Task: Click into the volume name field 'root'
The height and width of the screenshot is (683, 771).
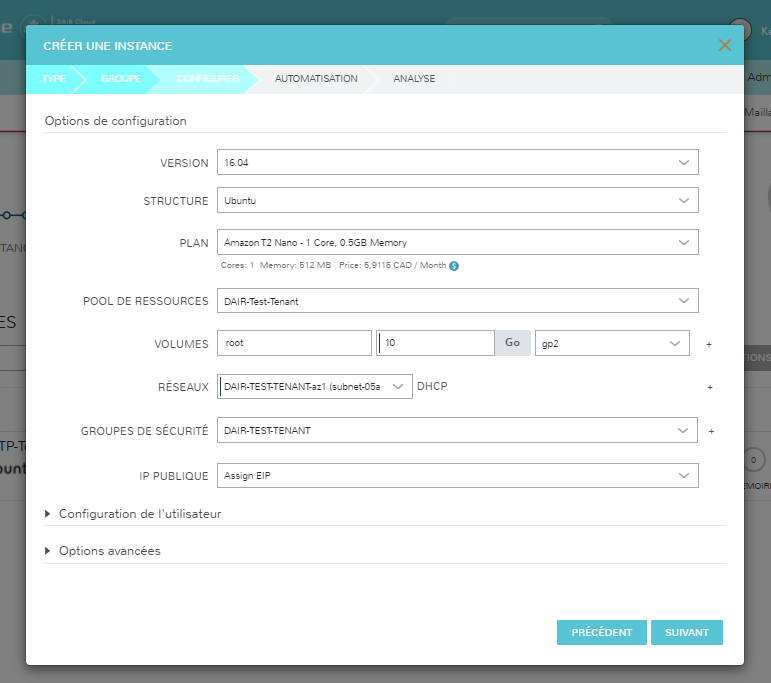Action: pyautogui.click(x=294, y=343)
